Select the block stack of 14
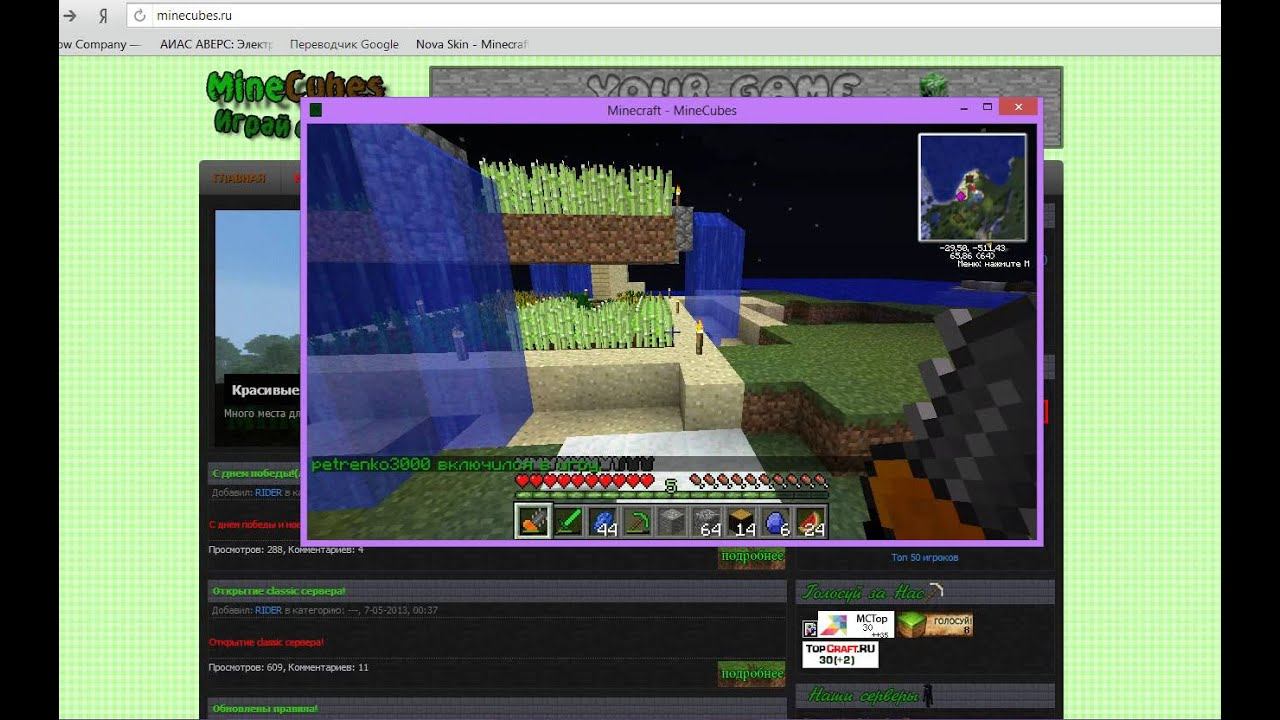This screenshot has height=720, width=1280. coord(743,520)
